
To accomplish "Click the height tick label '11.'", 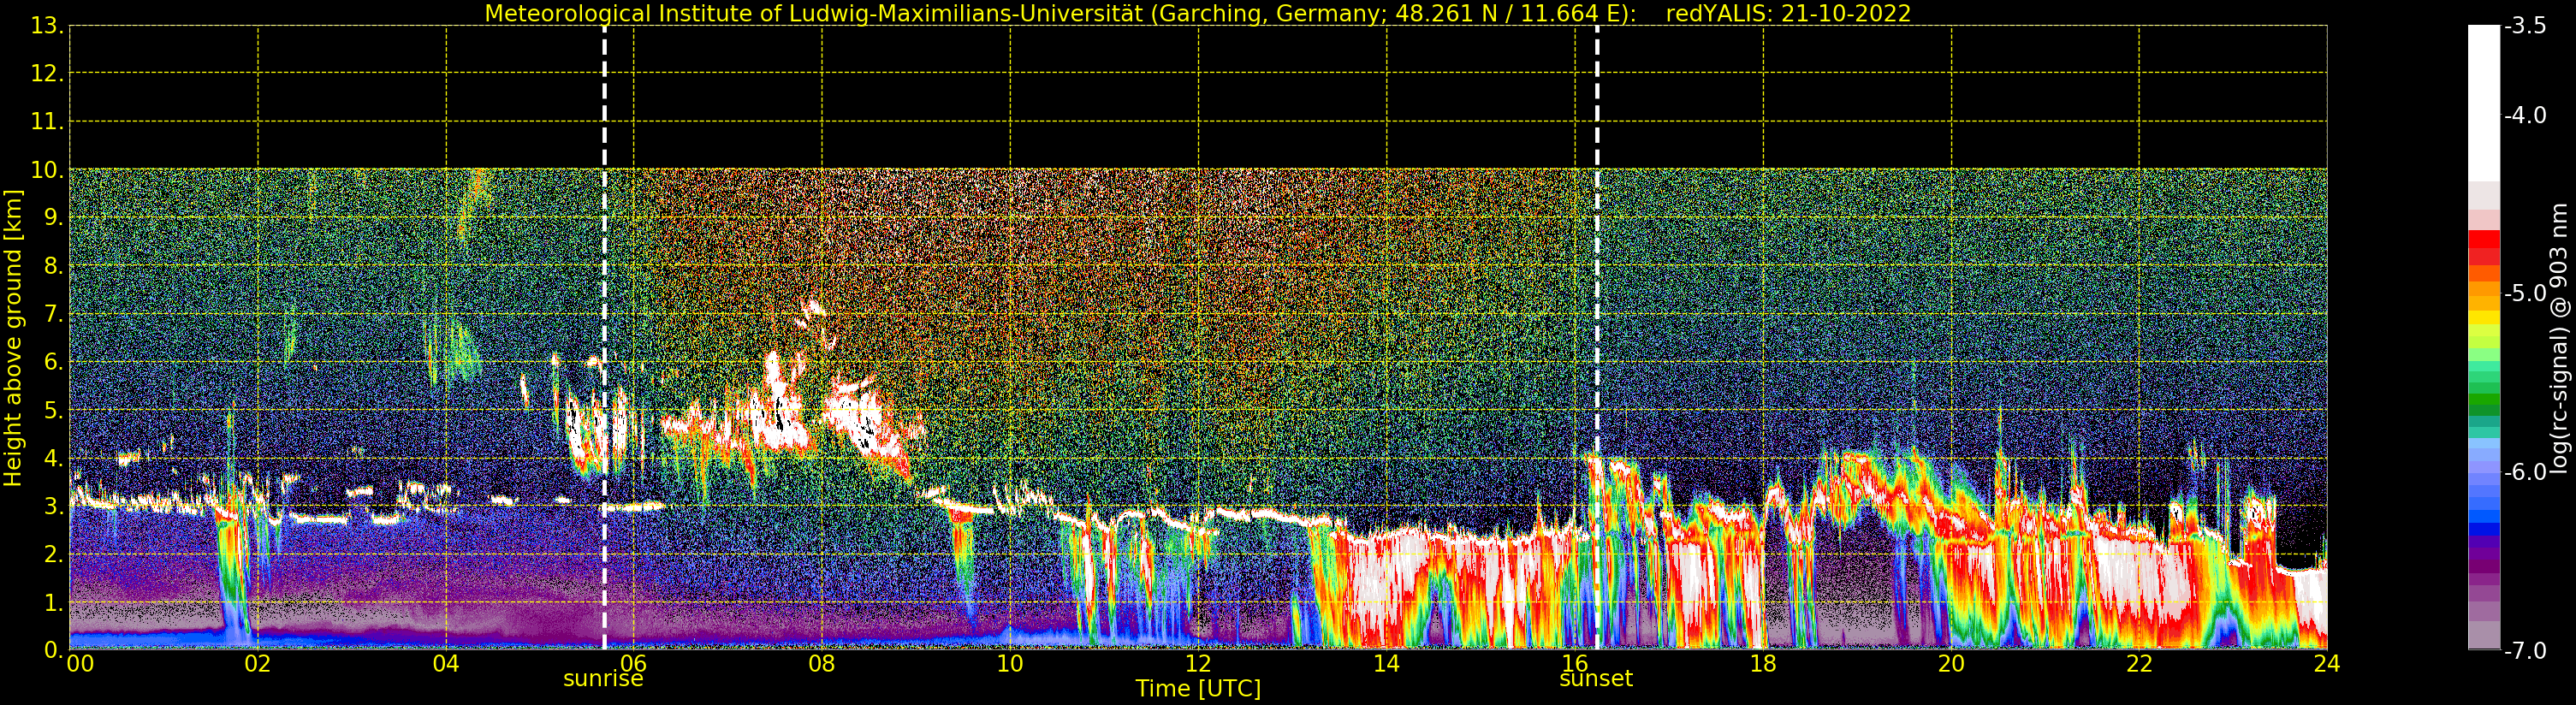I will tap(47, 122).
